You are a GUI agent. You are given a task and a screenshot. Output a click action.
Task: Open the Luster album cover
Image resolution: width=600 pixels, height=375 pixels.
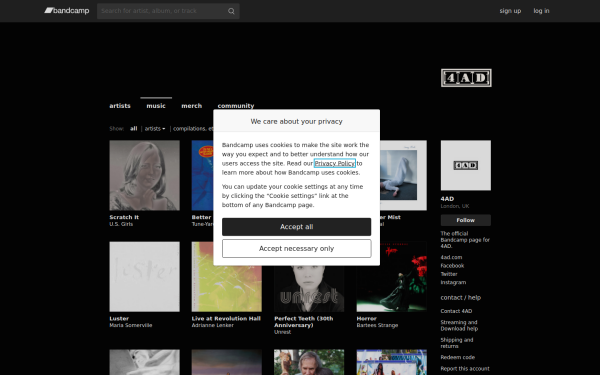[144, 277]
